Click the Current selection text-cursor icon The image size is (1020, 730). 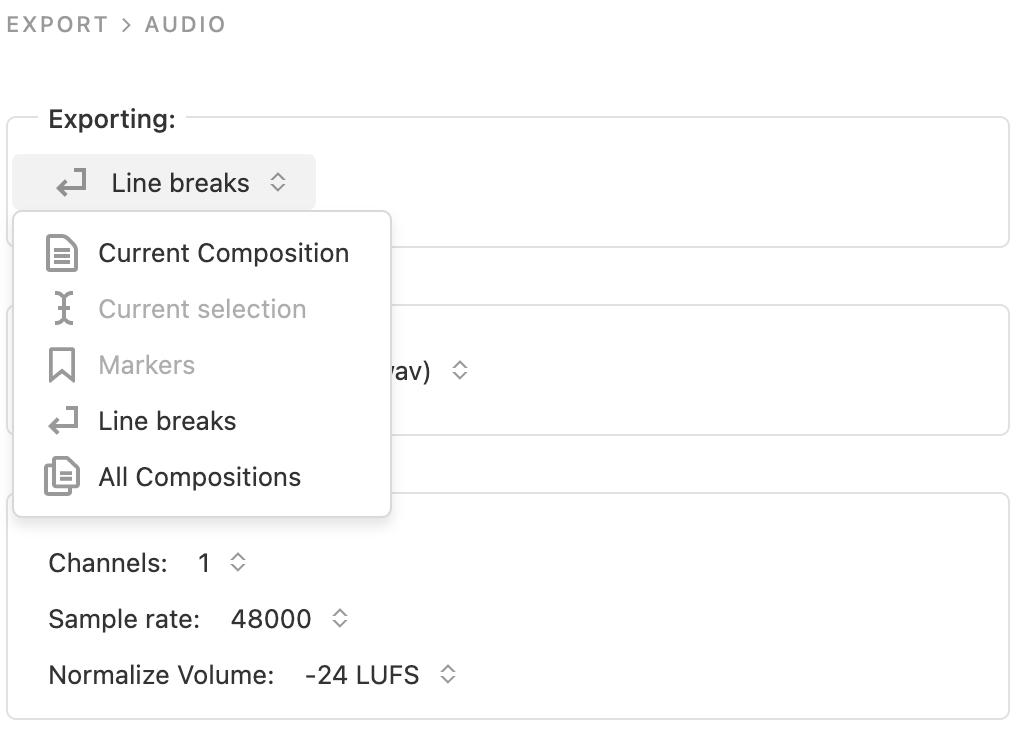pyautogui.click(x=63, y=308)
